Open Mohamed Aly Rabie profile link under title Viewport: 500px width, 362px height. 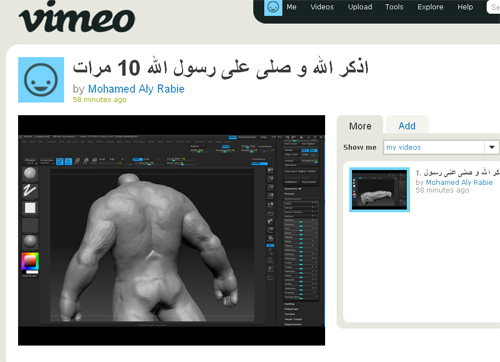(x=136, y=89)
